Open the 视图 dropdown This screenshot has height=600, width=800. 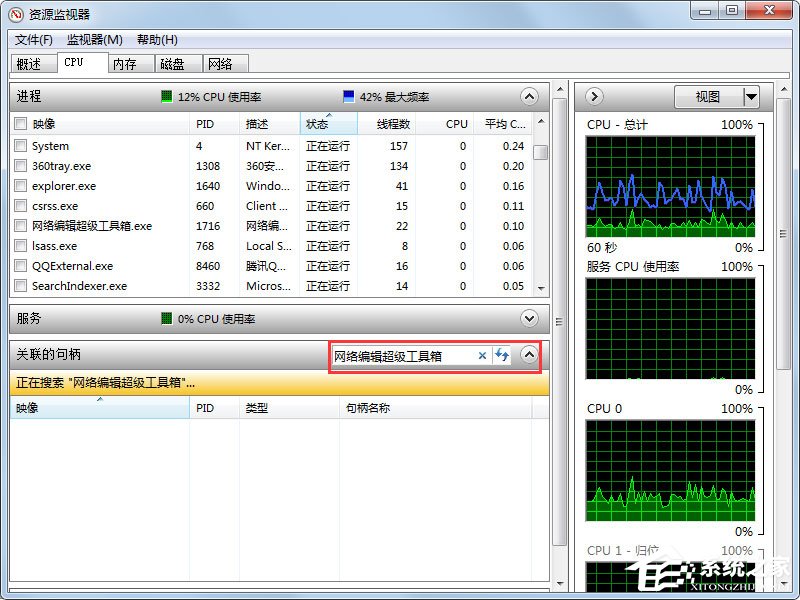coord(719,96)
